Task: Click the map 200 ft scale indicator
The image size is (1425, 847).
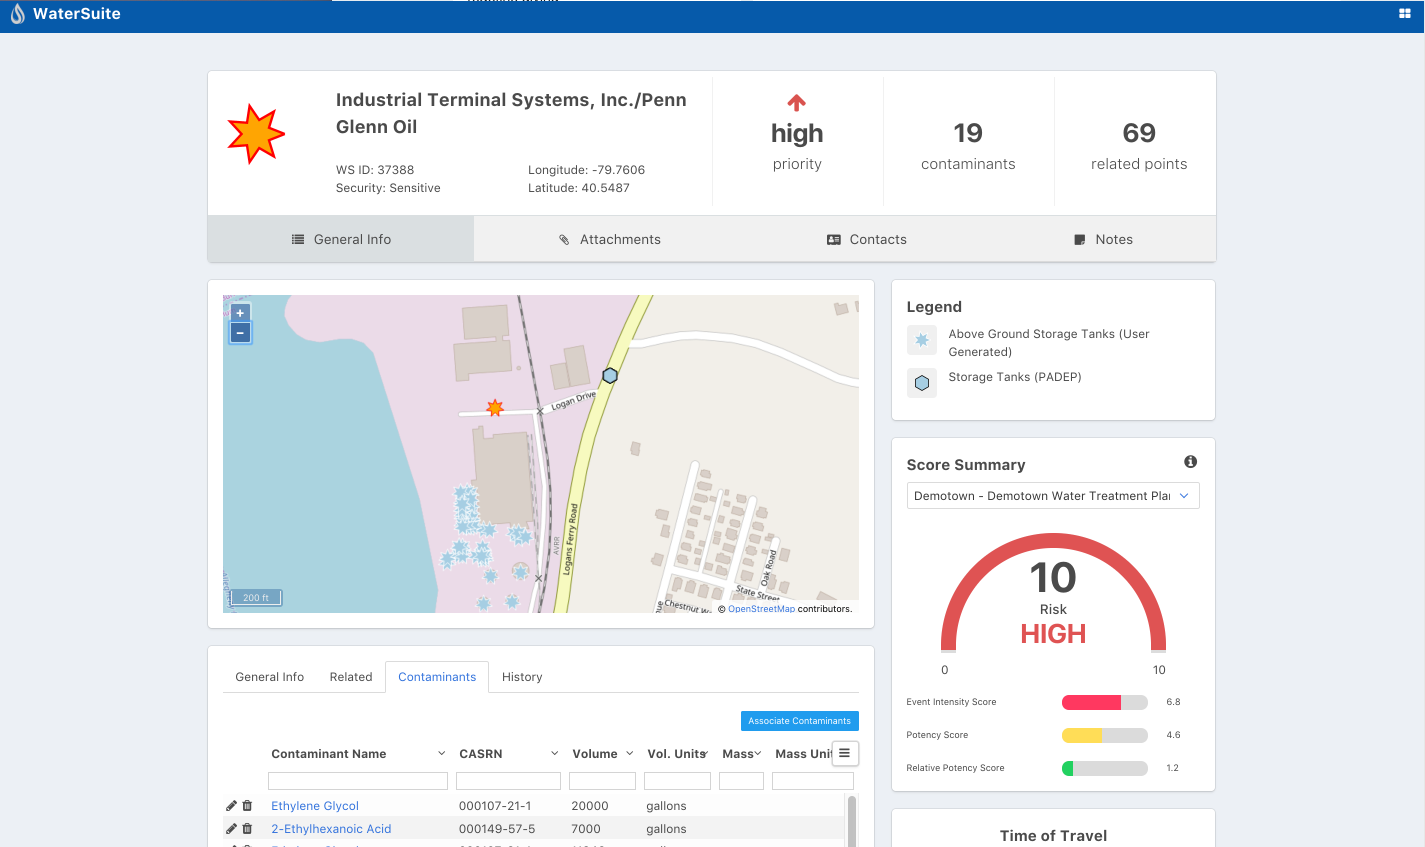Action: [x=256, y=598]
